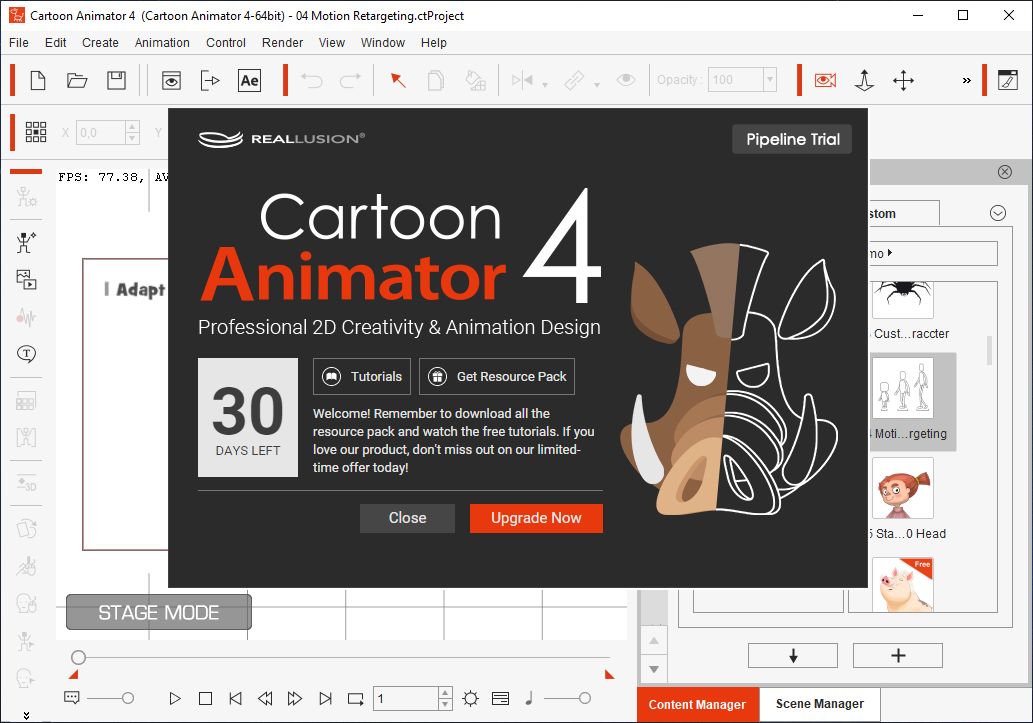Select the red-haired girl head thumbnail
This screenshot has width=1033, height=723.
point(903,488)
